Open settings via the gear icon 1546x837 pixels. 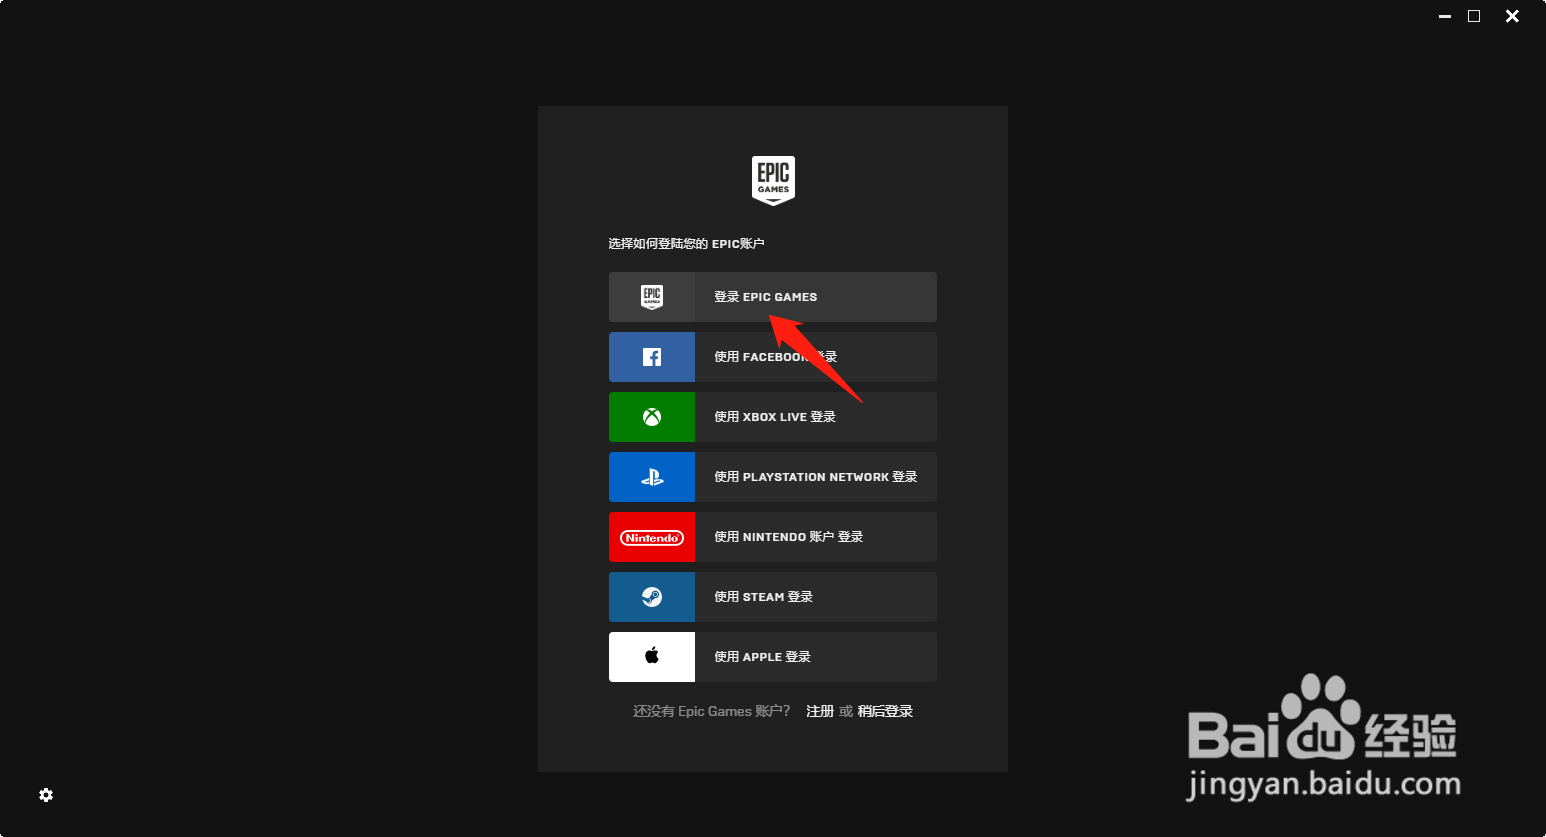(x=46, y=795)
